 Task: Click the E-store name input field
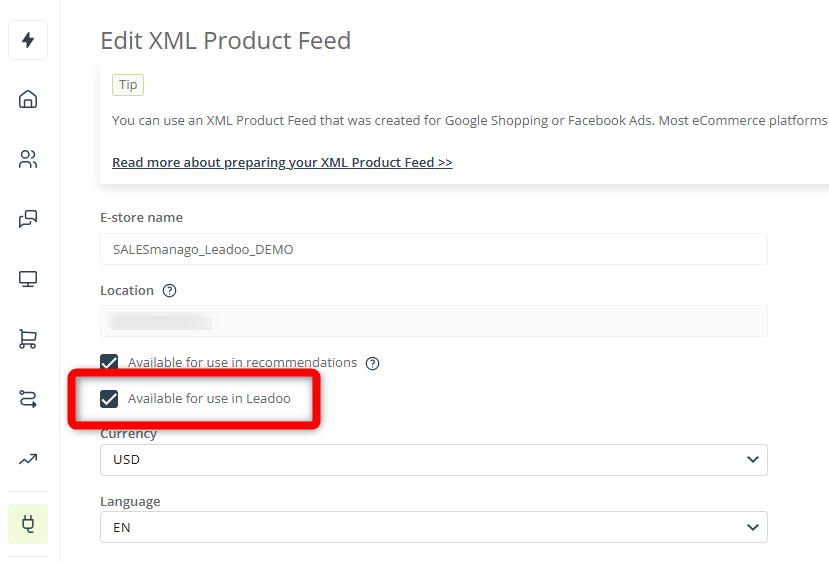tap(434, 249)
